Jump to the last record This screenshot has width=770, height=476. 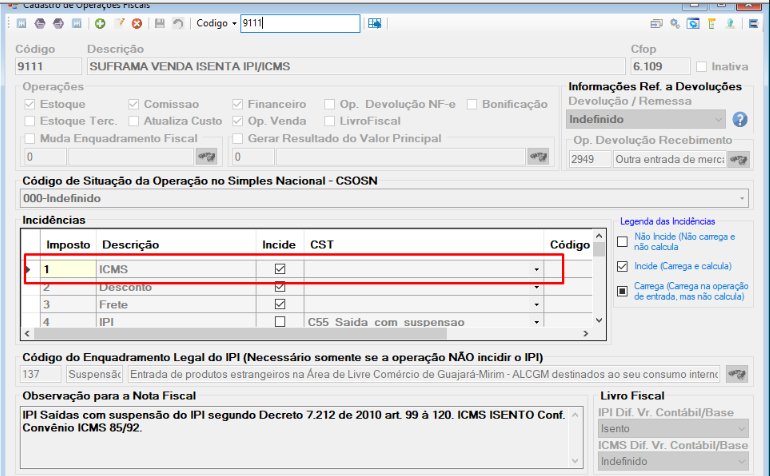[x=77, y=23]
